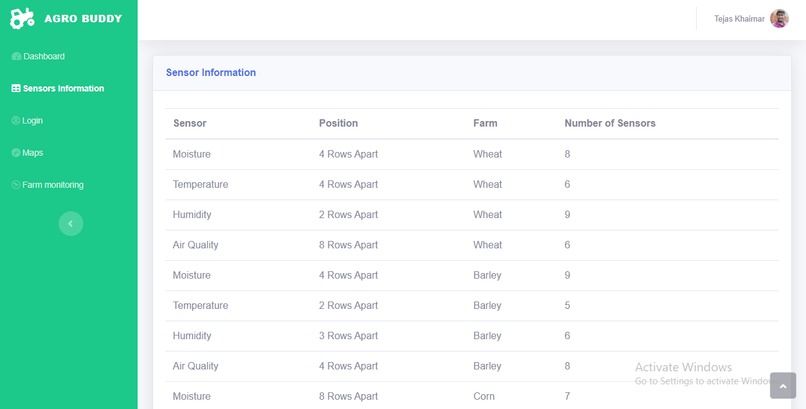This screenshot has width=806, height=409.
Task: Click the AGRO BUDDY brand title
Action: [x=83, y=18]
